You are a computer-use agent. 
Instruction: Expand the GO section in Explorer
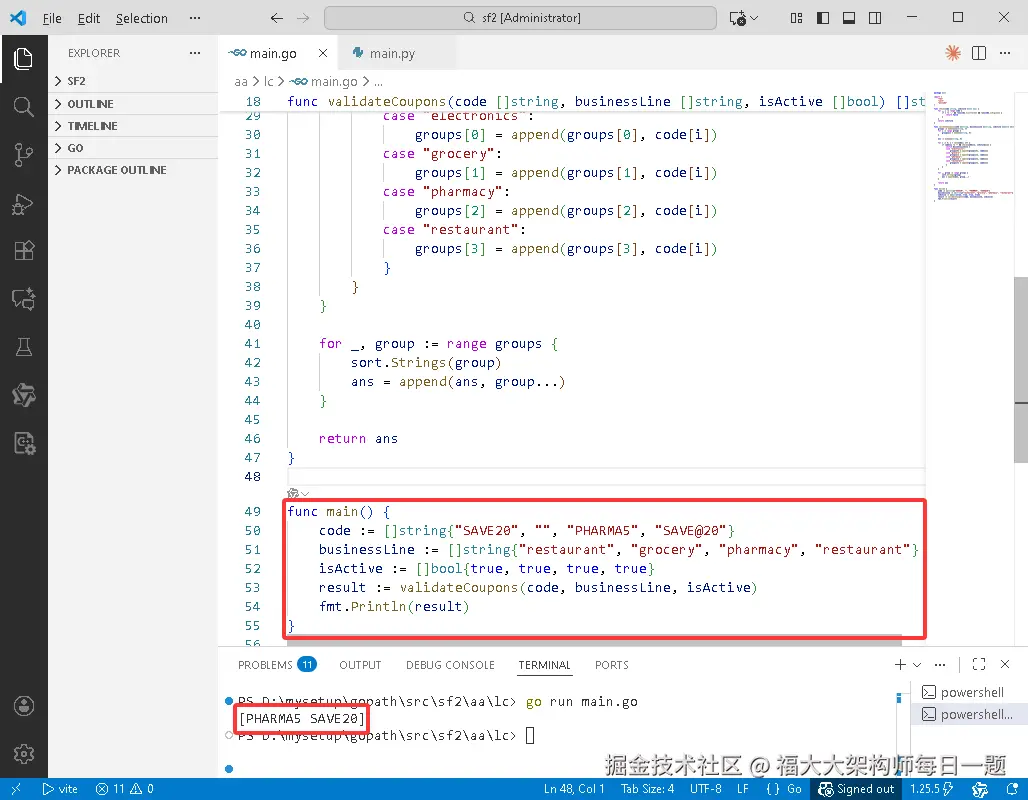[133, 148]
